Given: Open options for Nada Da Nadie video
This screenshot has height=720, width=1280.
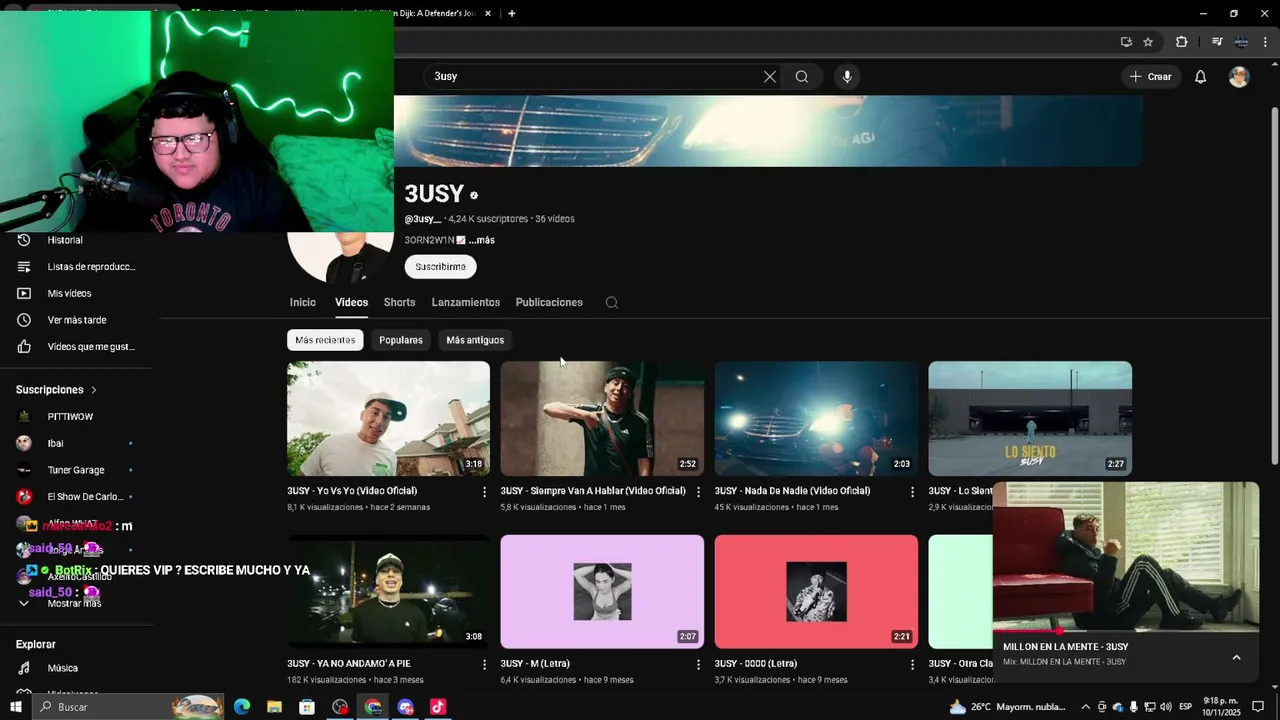Looking at the screenshot, I should pos(912,492).
